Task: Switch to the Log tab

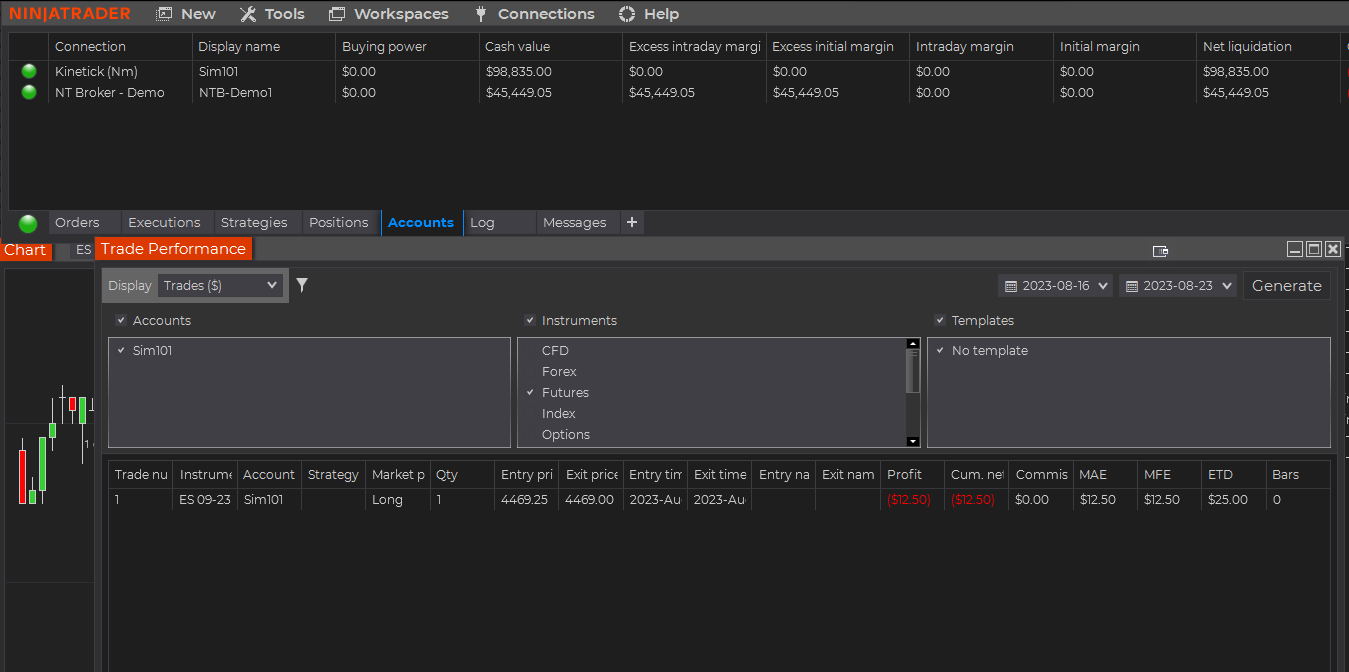Action: click(483, 222)
